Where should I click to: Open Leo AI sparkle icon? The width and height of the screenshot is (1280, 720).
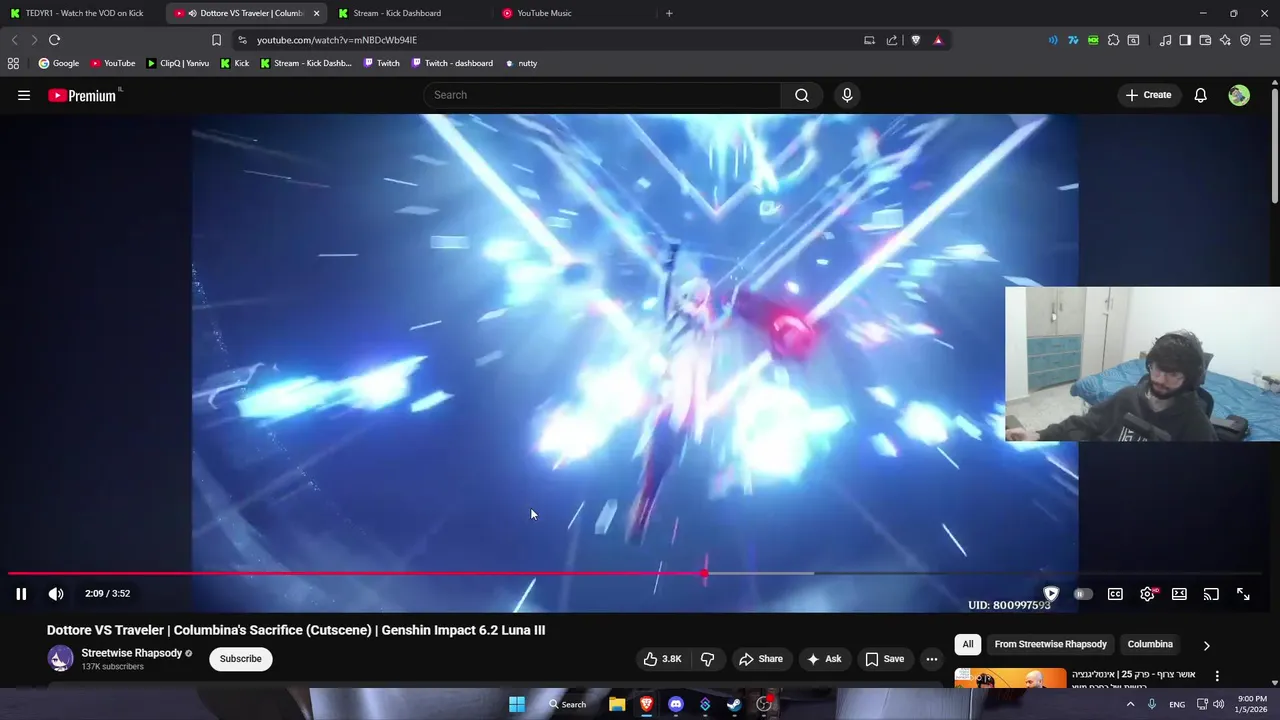click(x=1225, y=40)
